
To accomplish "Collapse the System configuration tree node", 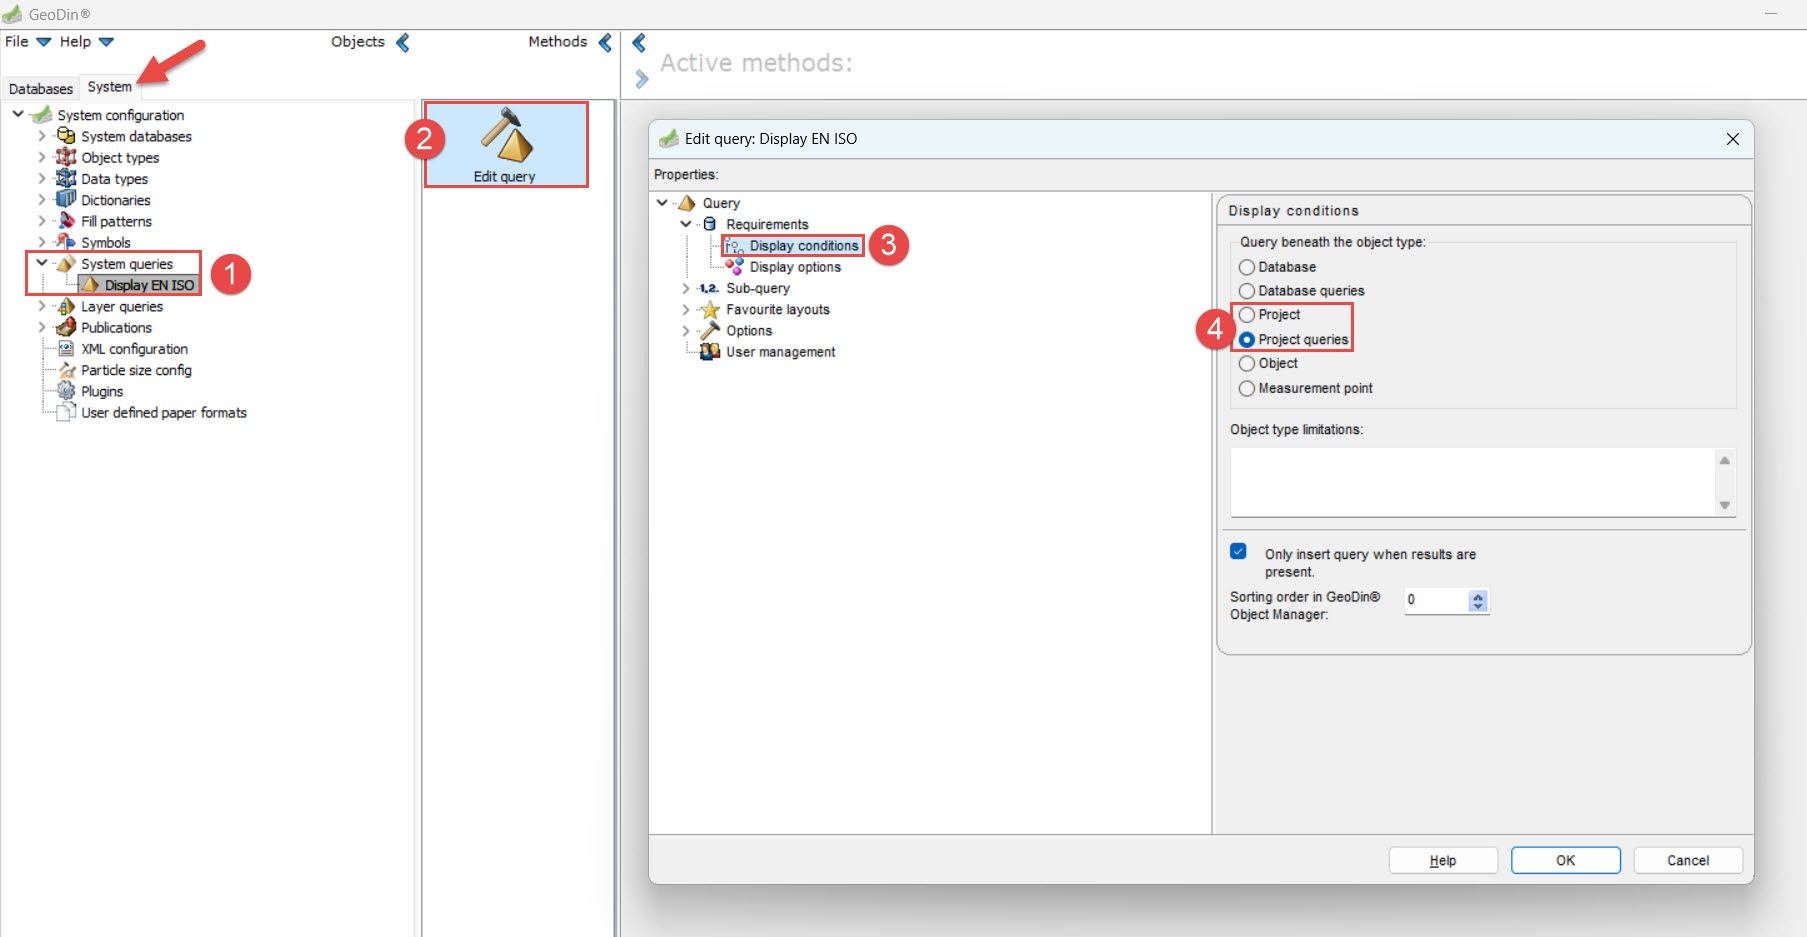I will 18,114.
